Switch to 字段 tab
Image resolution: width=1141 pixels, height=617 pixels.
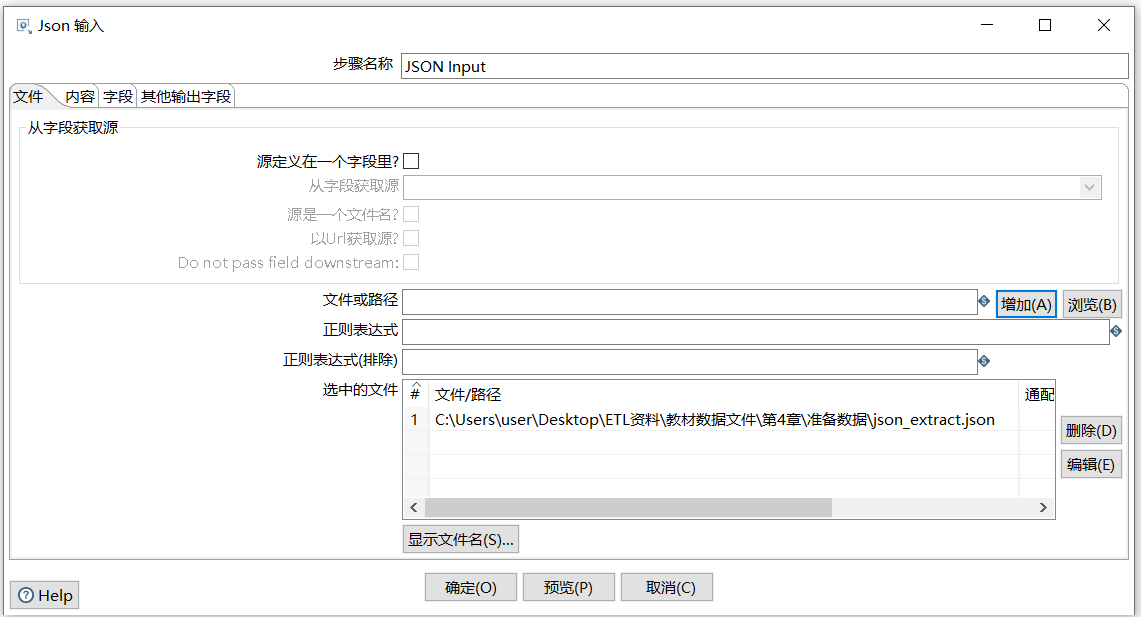click(118, 96)
